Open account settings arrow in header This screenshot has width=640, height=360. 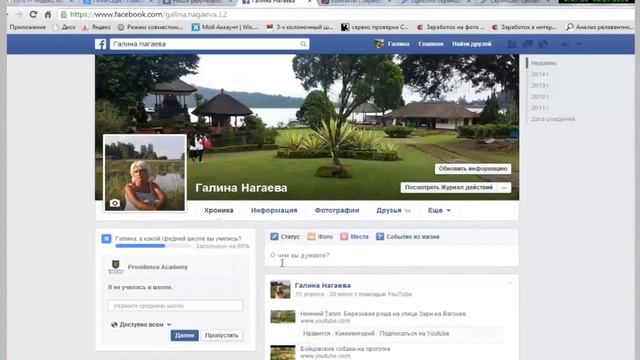tap(579, 44)
